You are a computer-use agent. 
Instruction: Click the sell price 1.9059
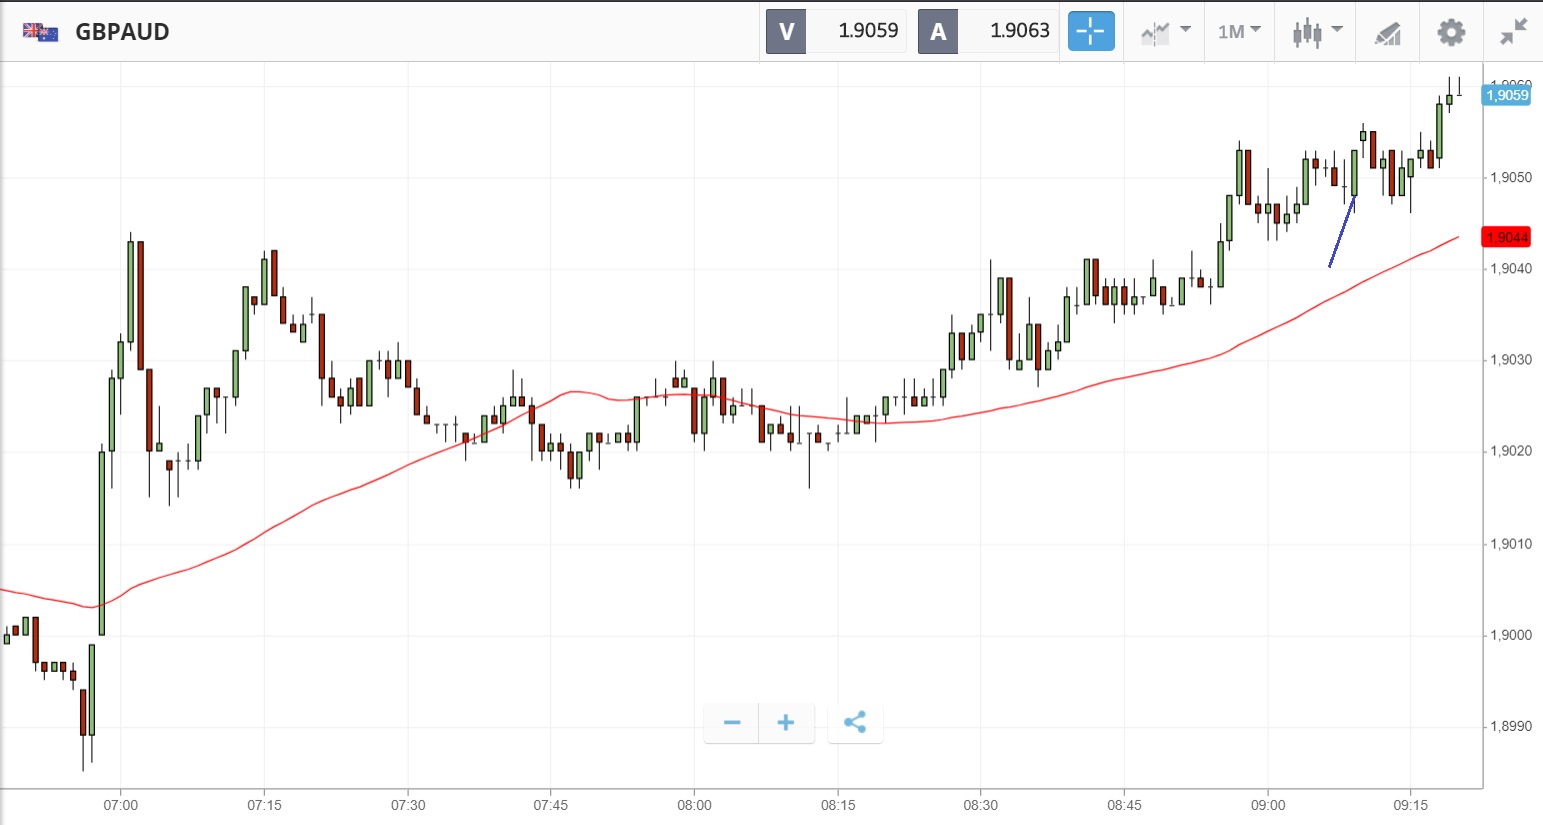coord(867,31)
